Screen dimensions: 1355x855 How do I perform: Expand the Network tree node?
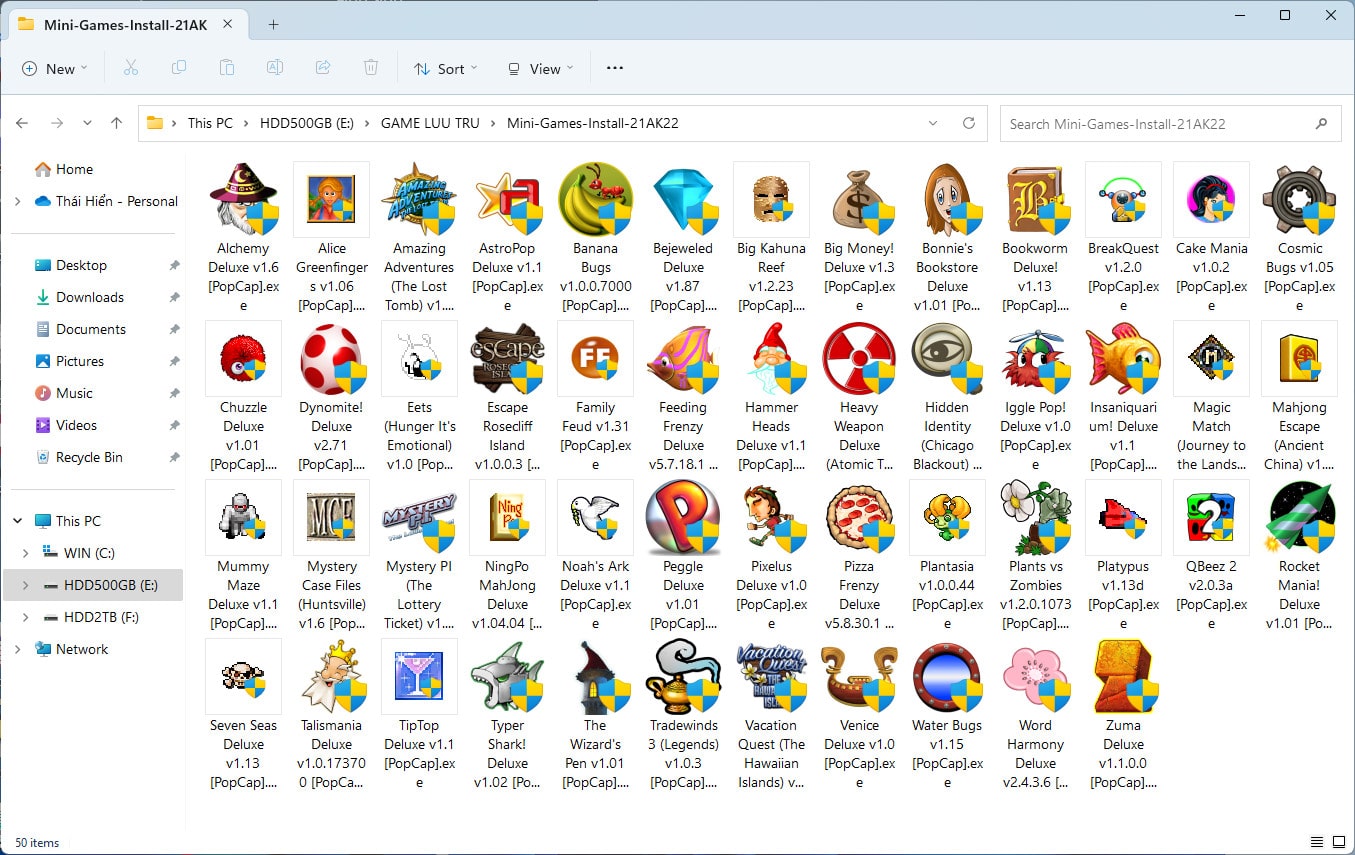tap(18, 649)
